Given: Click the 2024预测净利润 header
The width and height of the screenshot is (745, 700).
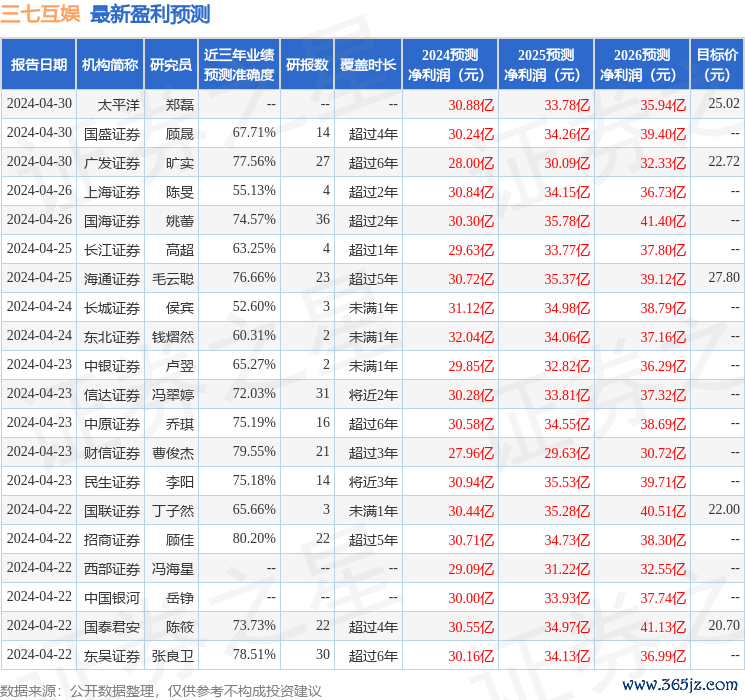Looking at the screenshot, I should point(450,65).
